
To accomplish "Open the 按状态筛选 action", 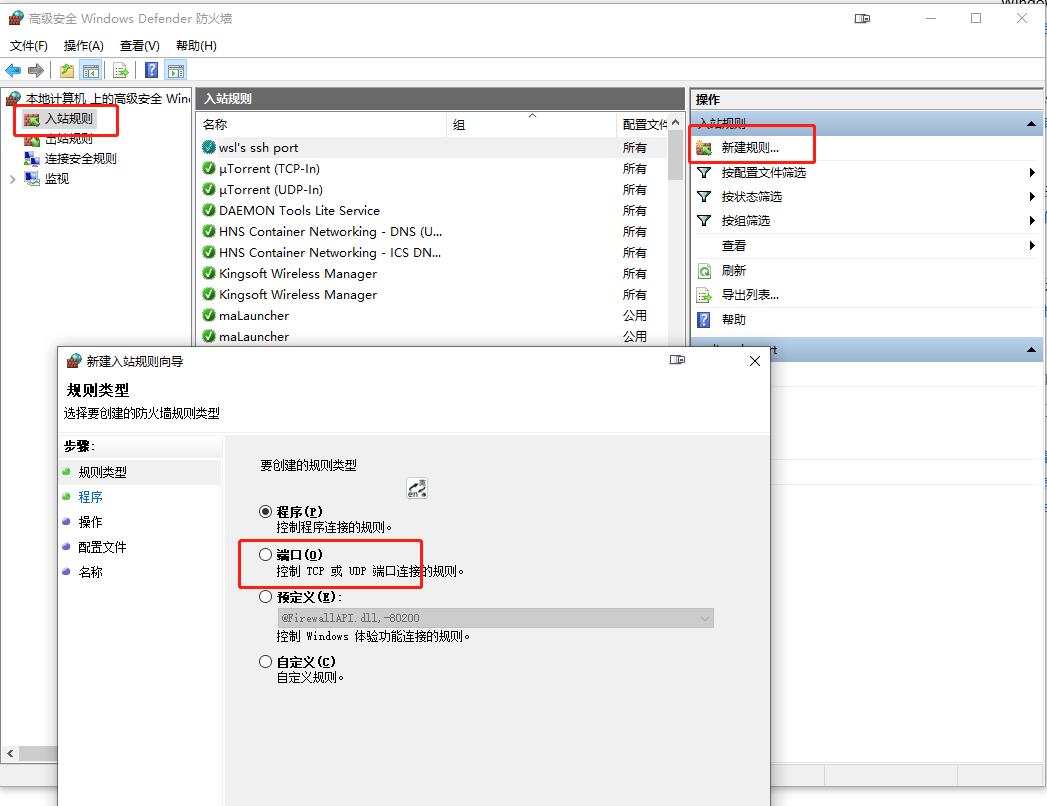I will click(751, 197).
